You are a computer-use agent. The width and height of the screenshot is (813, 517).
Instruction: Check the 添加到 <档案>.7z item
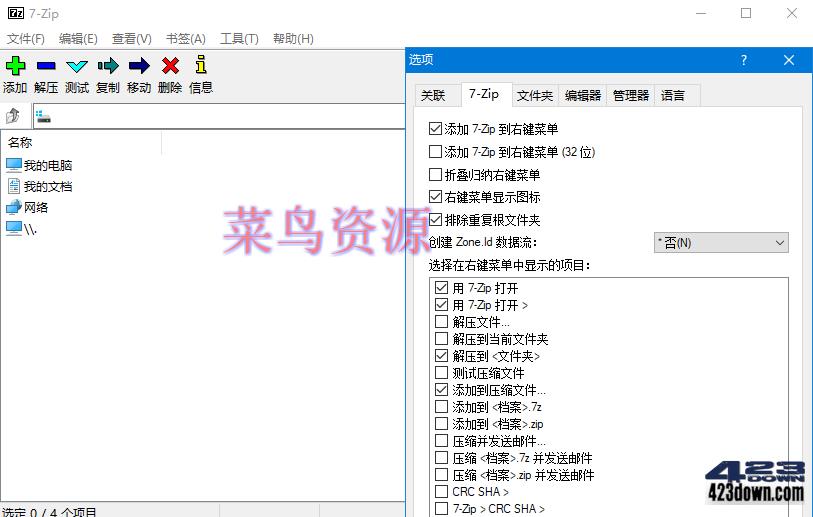[x=441, y=407]
